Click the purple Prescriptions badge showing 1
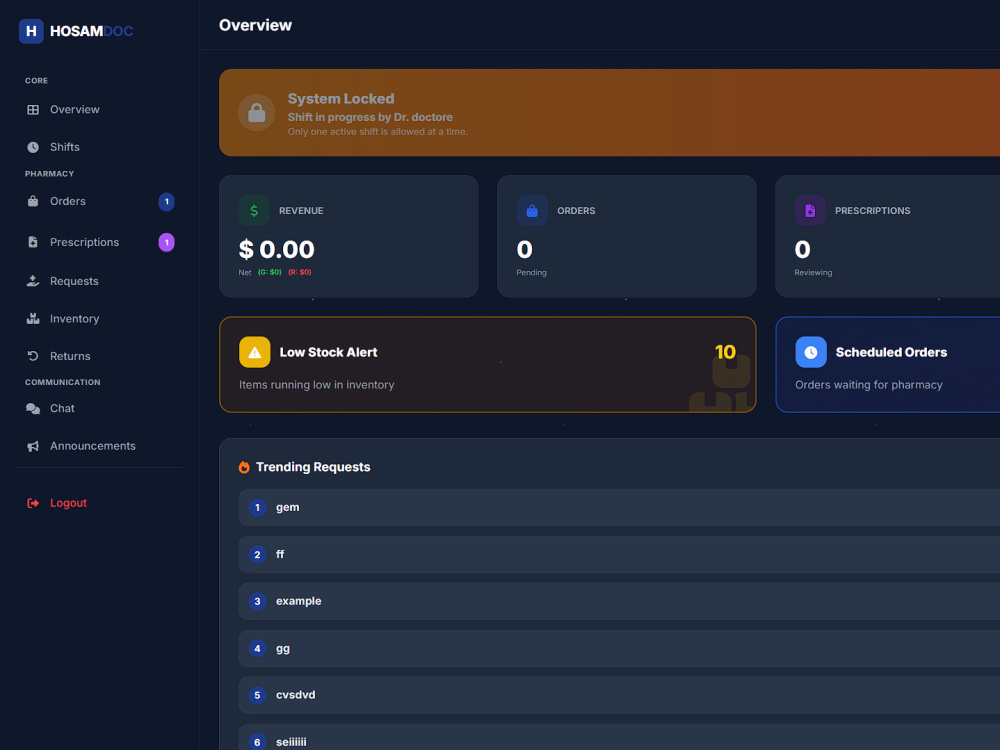 166,242
